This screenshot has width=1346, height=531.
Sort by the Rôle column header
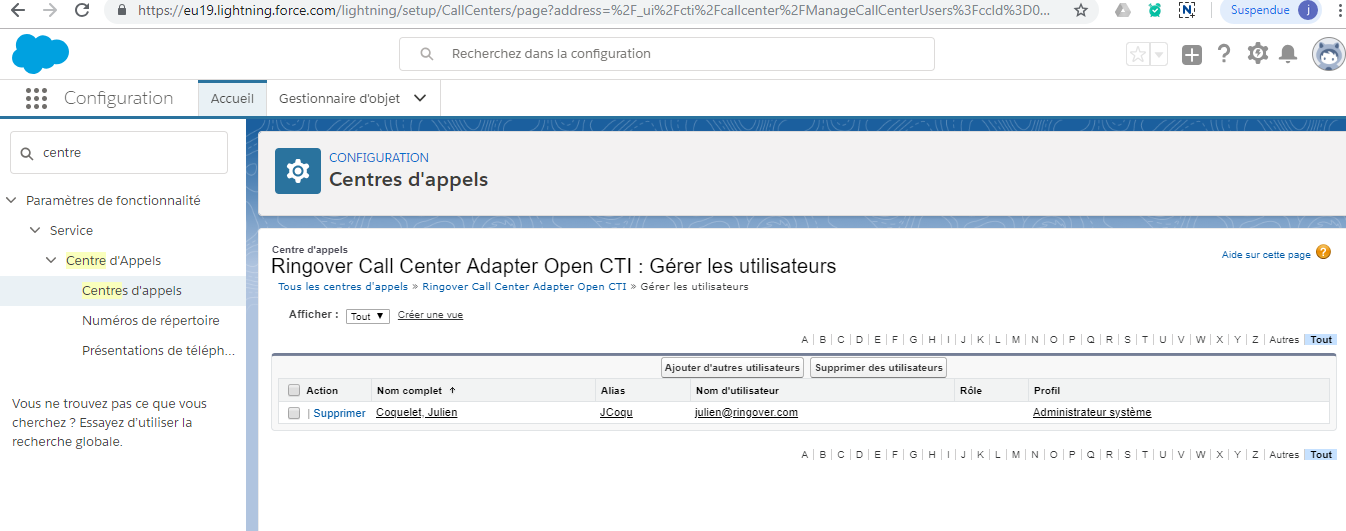970,390
